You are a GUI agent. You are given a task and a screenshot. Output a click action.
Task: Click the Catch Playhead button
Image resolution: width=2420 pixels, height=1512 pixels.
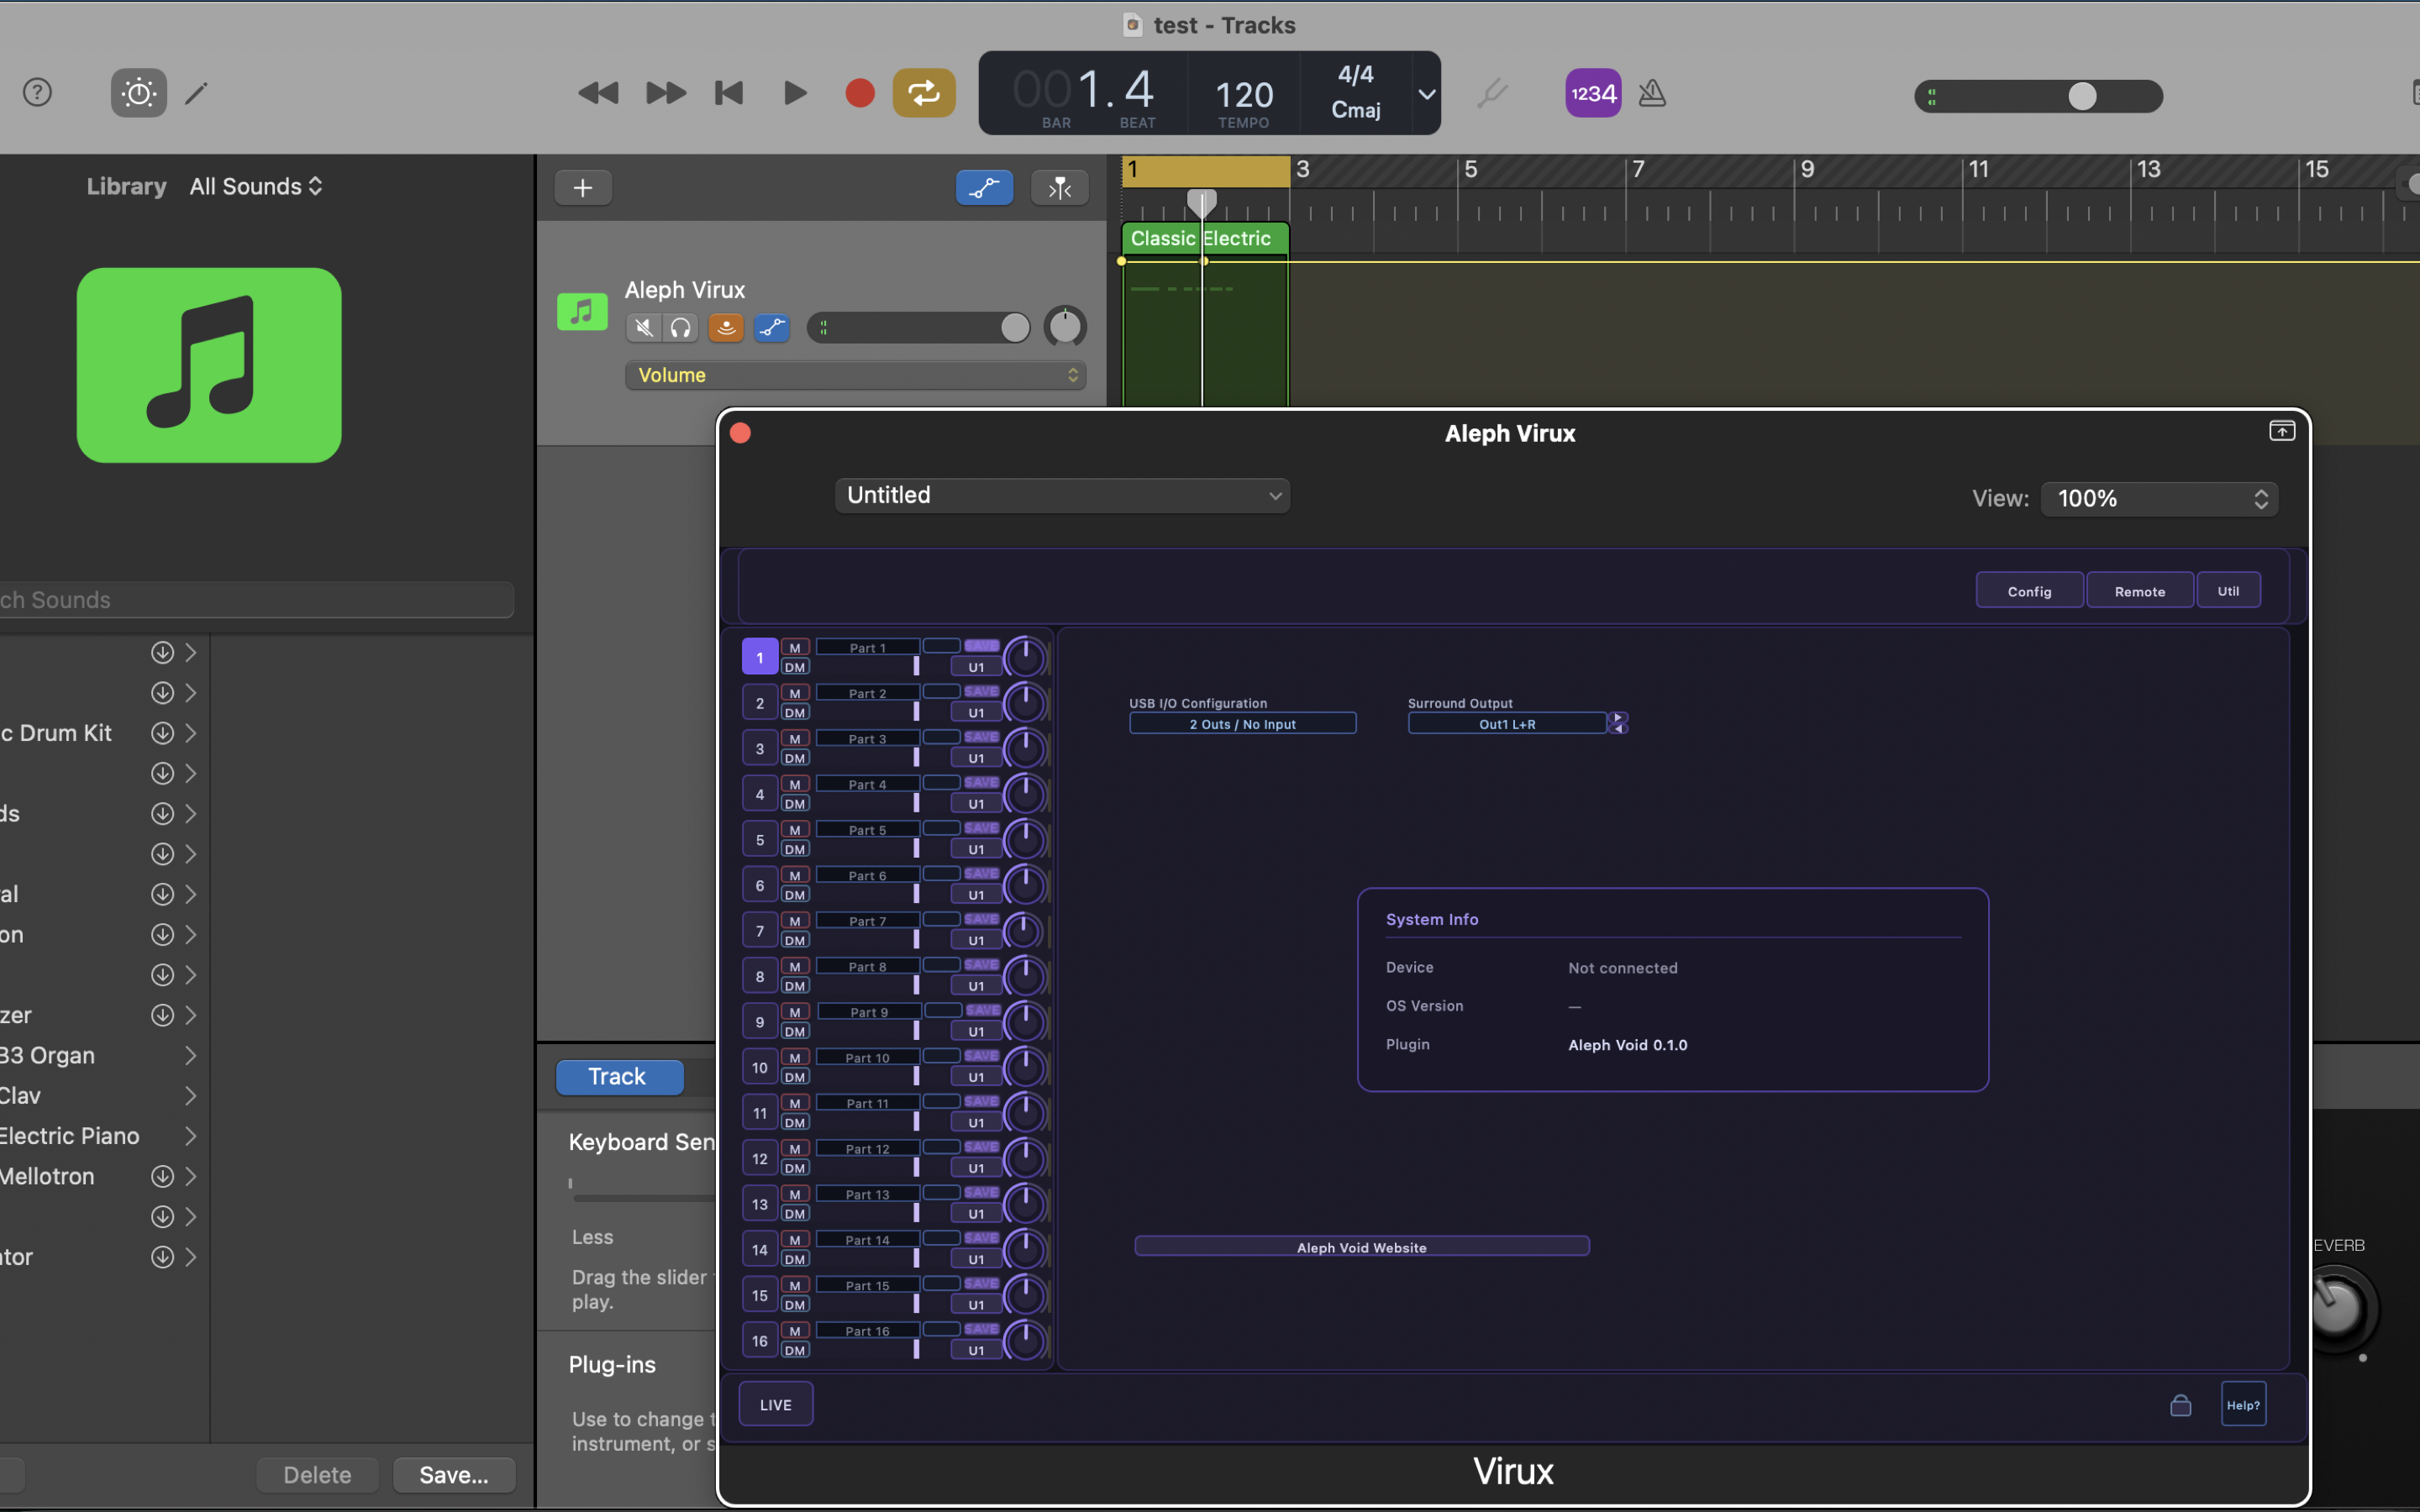coord(1060,187)
